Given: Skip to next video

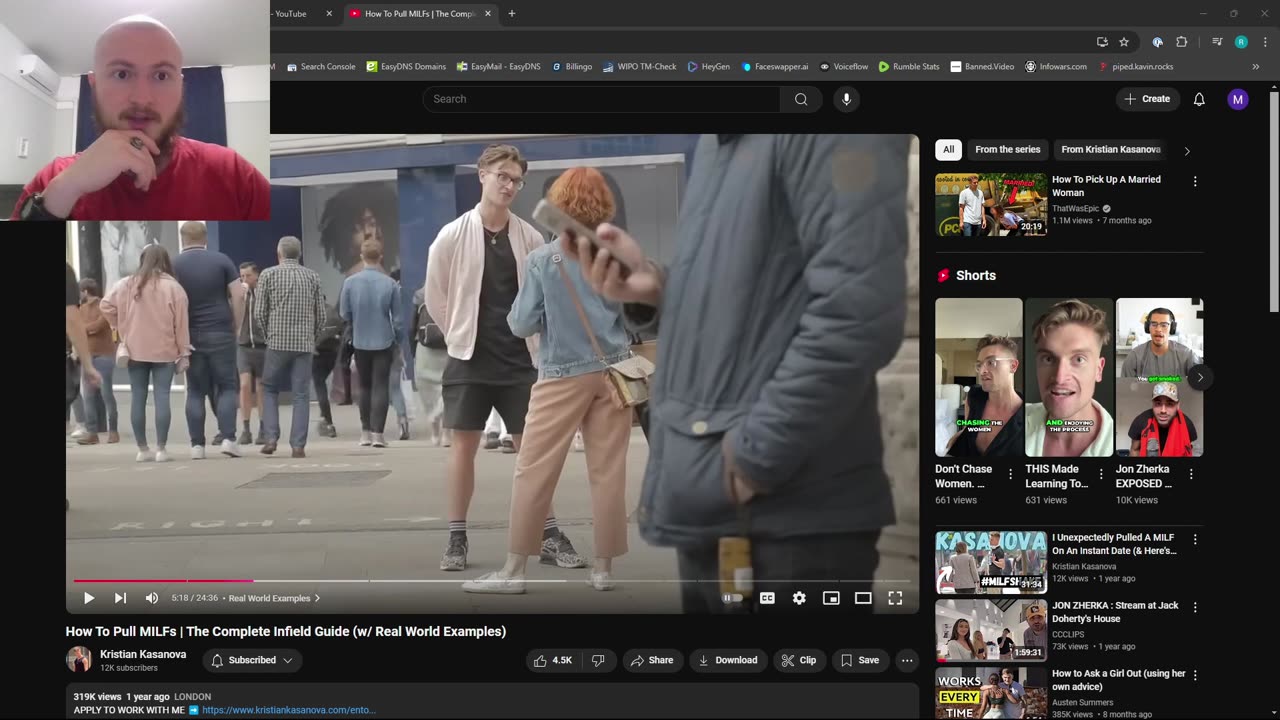Looking at the screenshot, I should (120, 598).
